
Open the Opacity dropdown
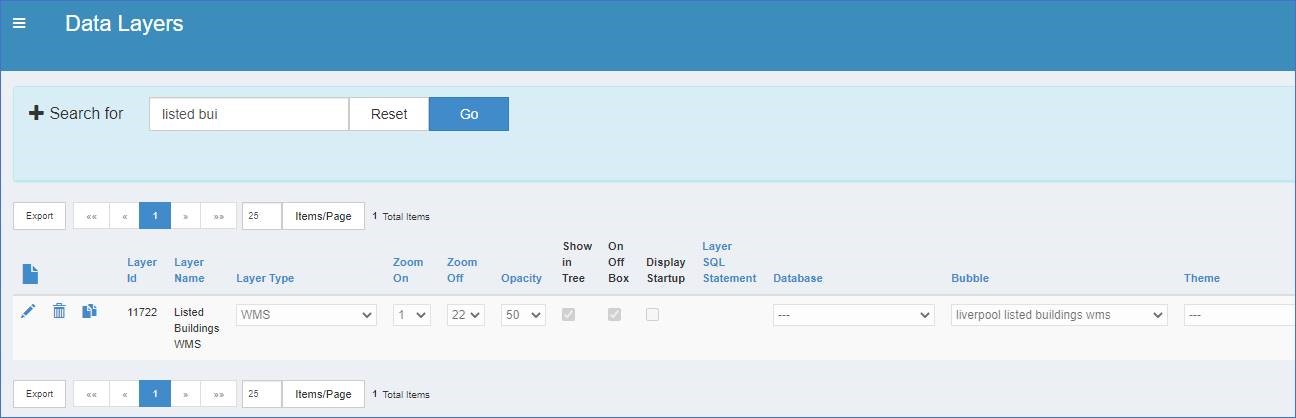(x=523, y=315)
